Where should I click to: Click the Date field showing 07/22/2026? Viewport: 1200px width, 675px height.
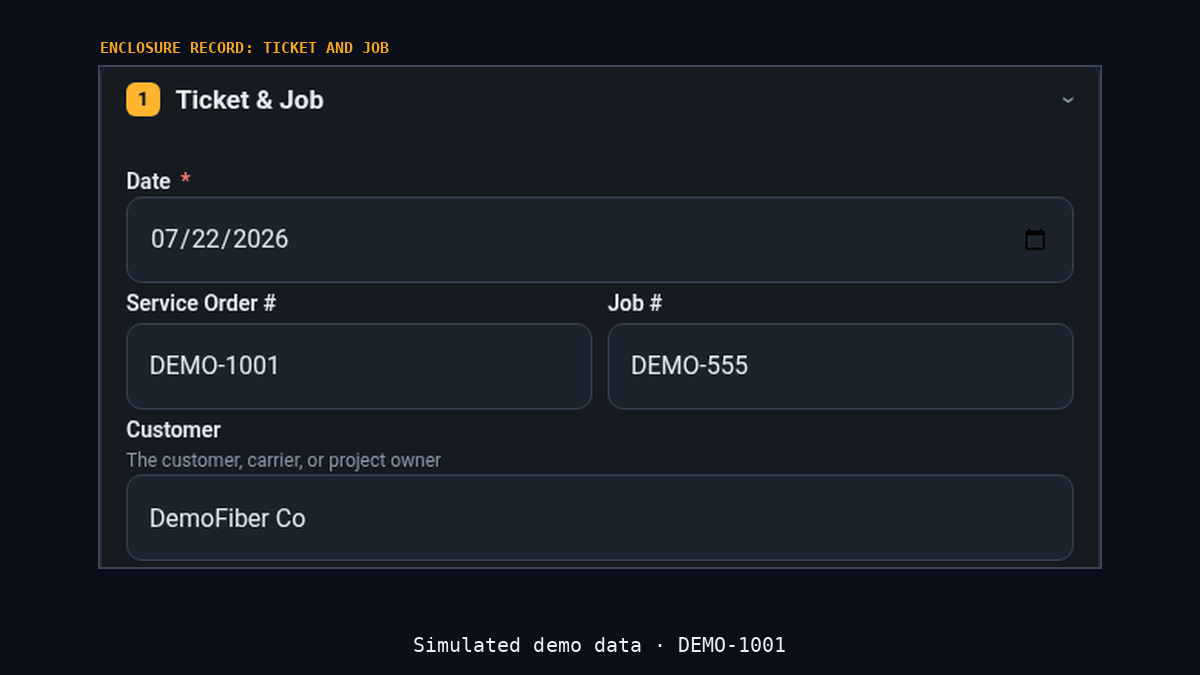coord(600,240)
